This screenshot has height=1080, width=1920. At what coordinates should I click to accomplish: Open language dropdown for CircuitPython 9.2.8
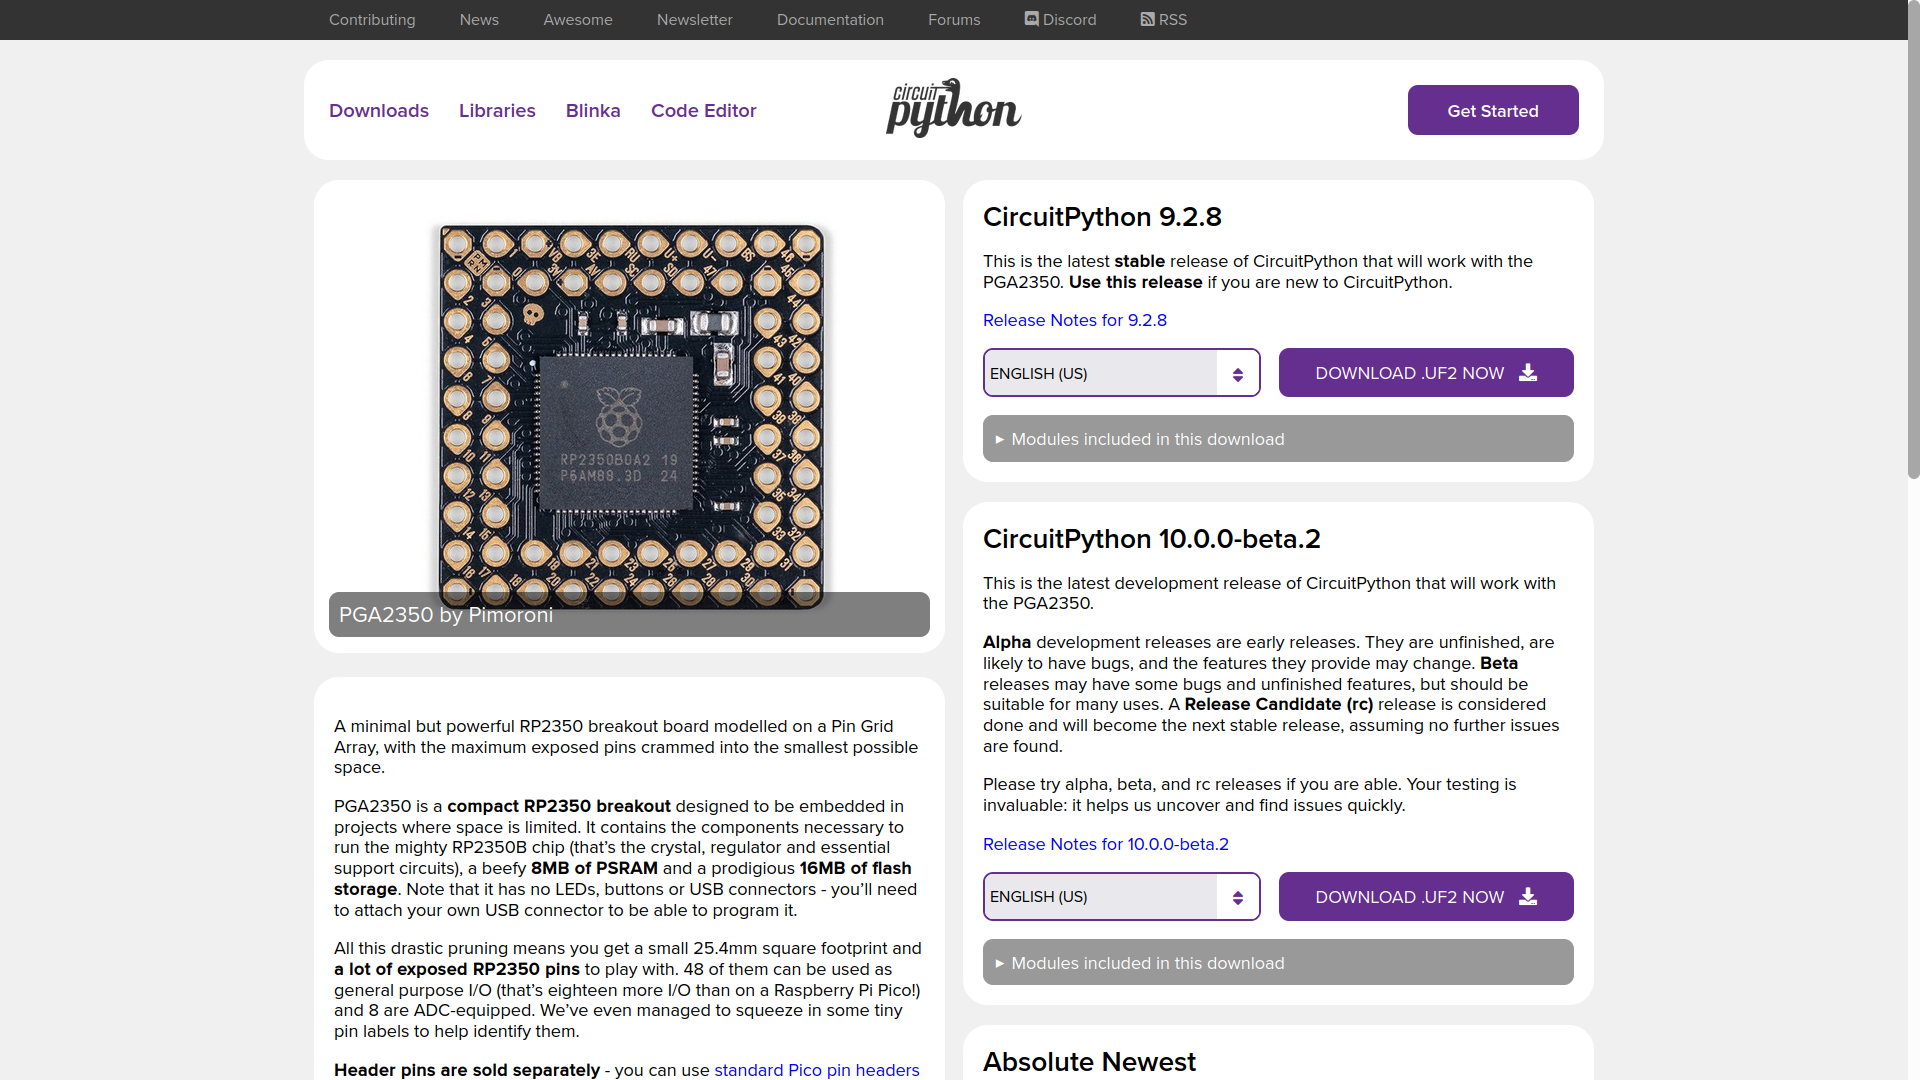click(1121, 373)
